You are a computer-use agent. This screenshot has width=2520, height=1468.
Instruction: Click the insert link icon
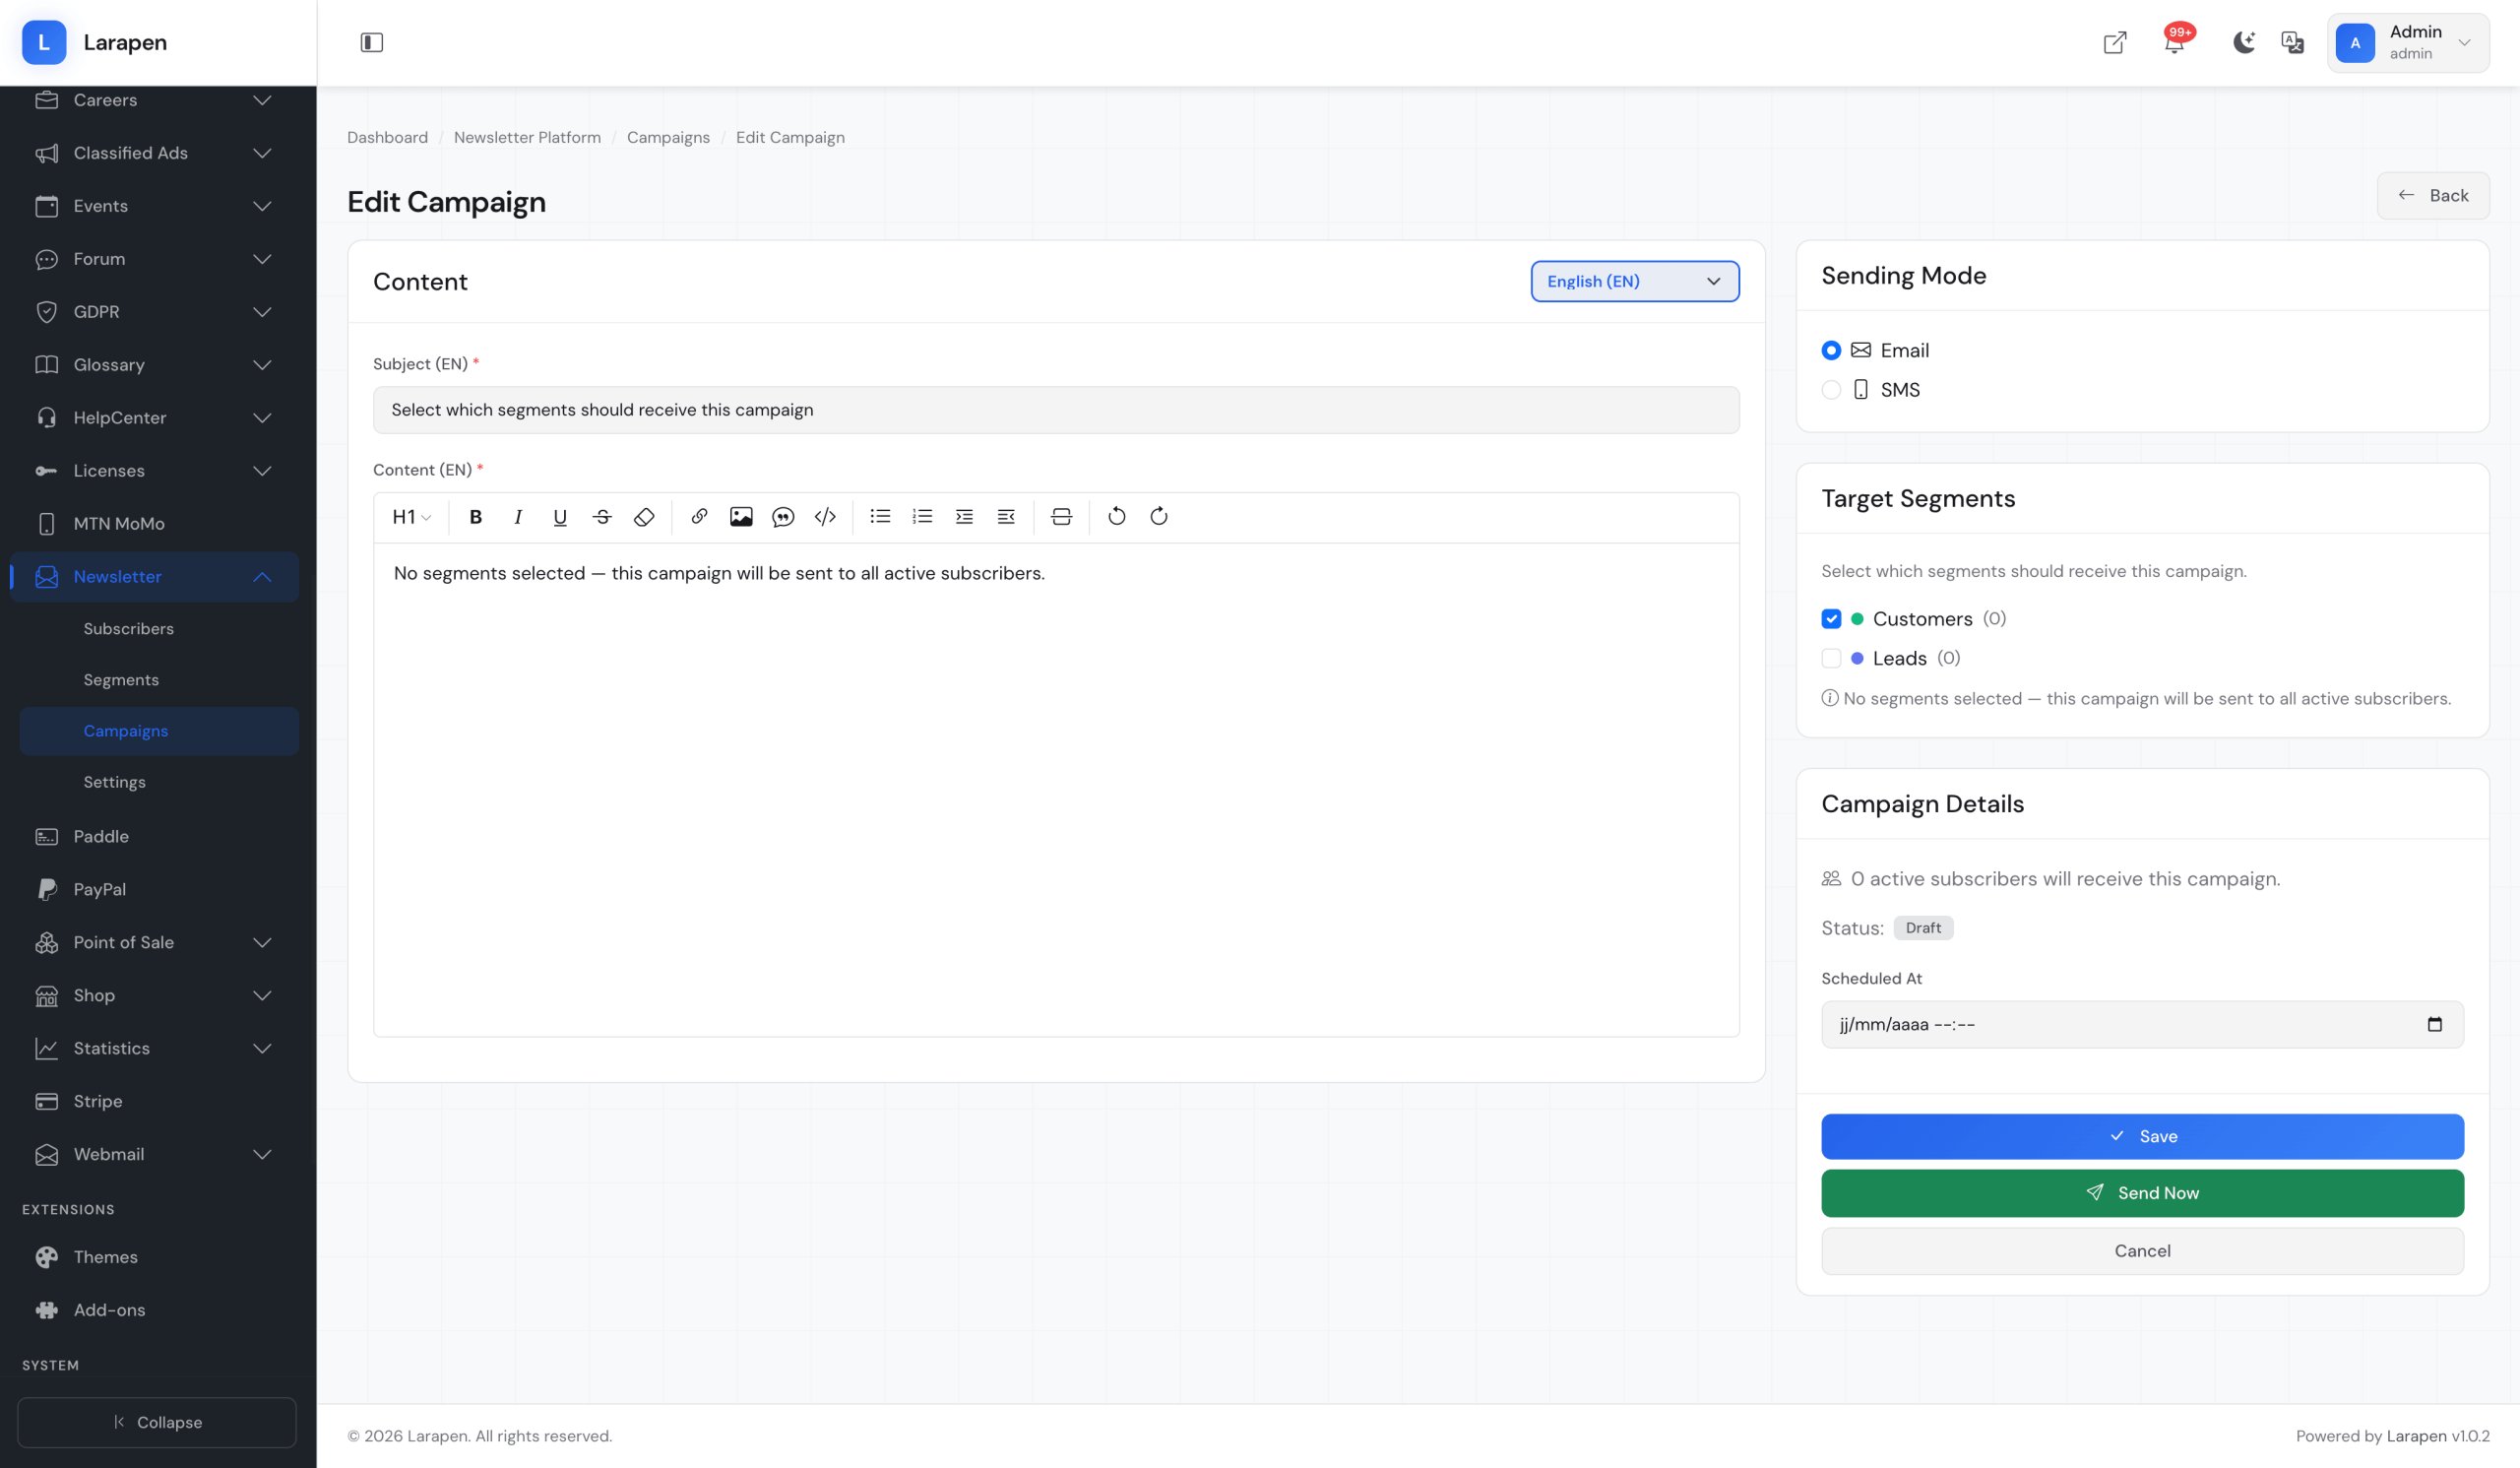699,517
